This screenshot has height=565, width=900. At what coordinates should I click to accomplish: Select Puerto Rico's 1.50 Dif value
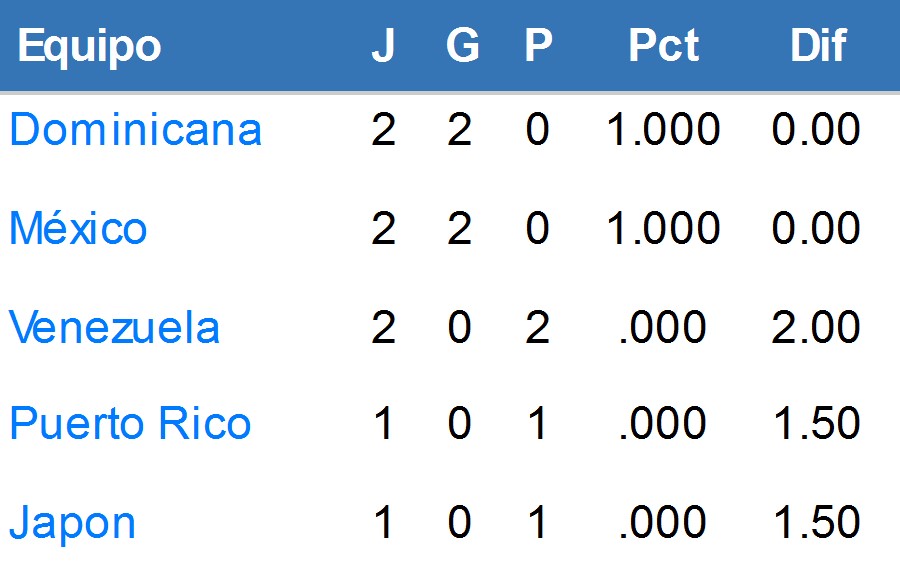pyautogui.click(x=816, y=424)
